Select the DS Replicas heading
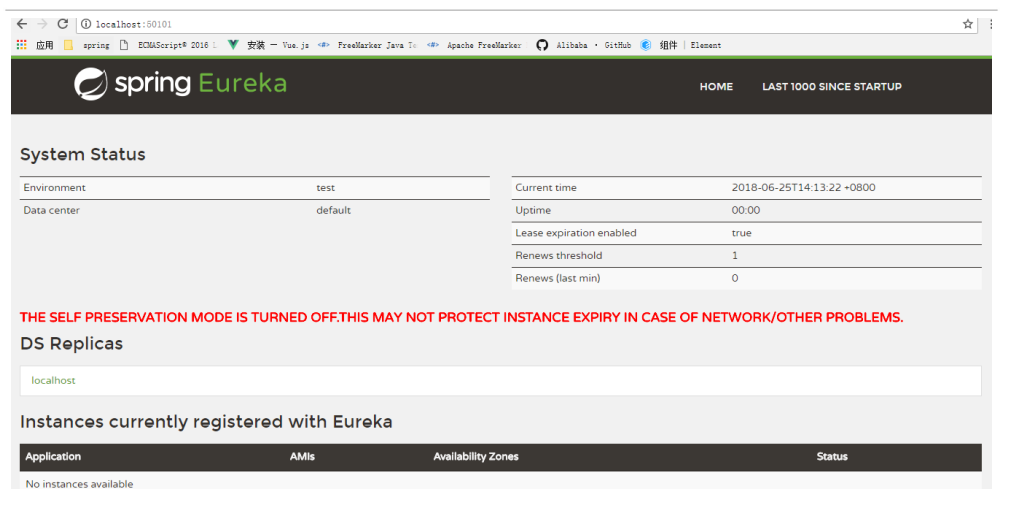 pyautogui.click(x=71, y=344)
